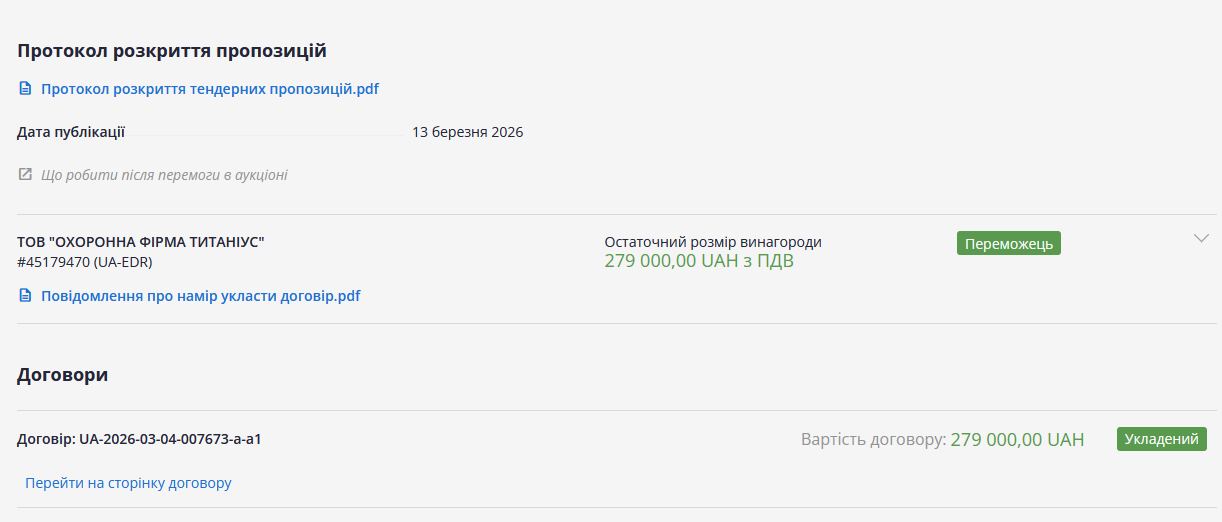The height and width of the screenshot is (522, 1222).
Task: Click the PDF document icon beside the tender protocol file
Action: click(x=26, y=89)
